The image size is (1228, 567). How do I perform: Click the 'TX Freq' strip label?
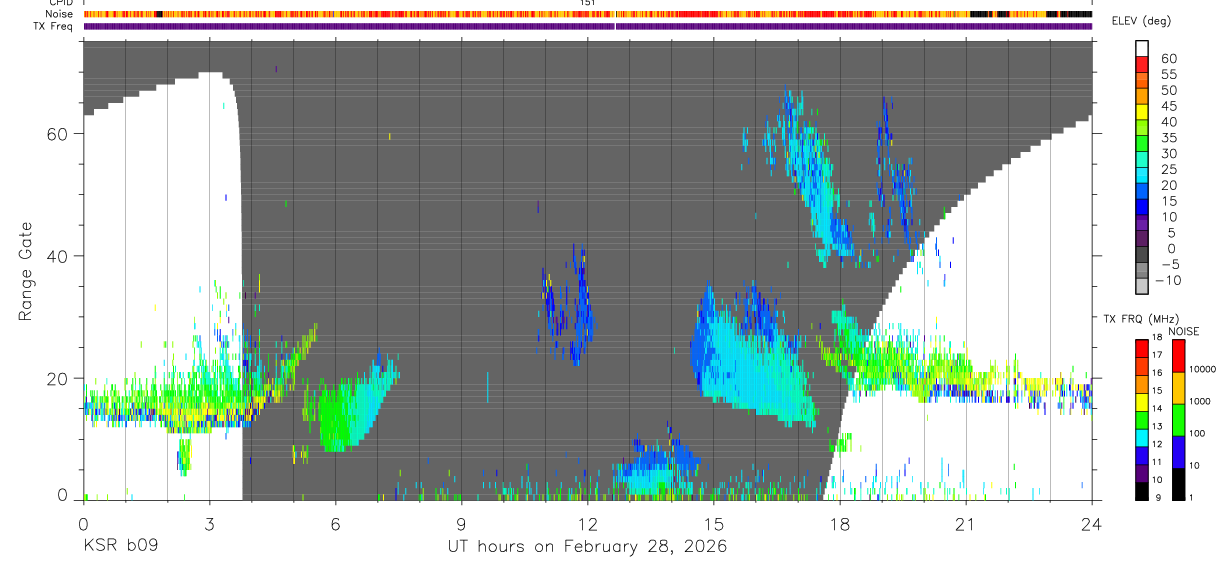[x=53, y=26]
